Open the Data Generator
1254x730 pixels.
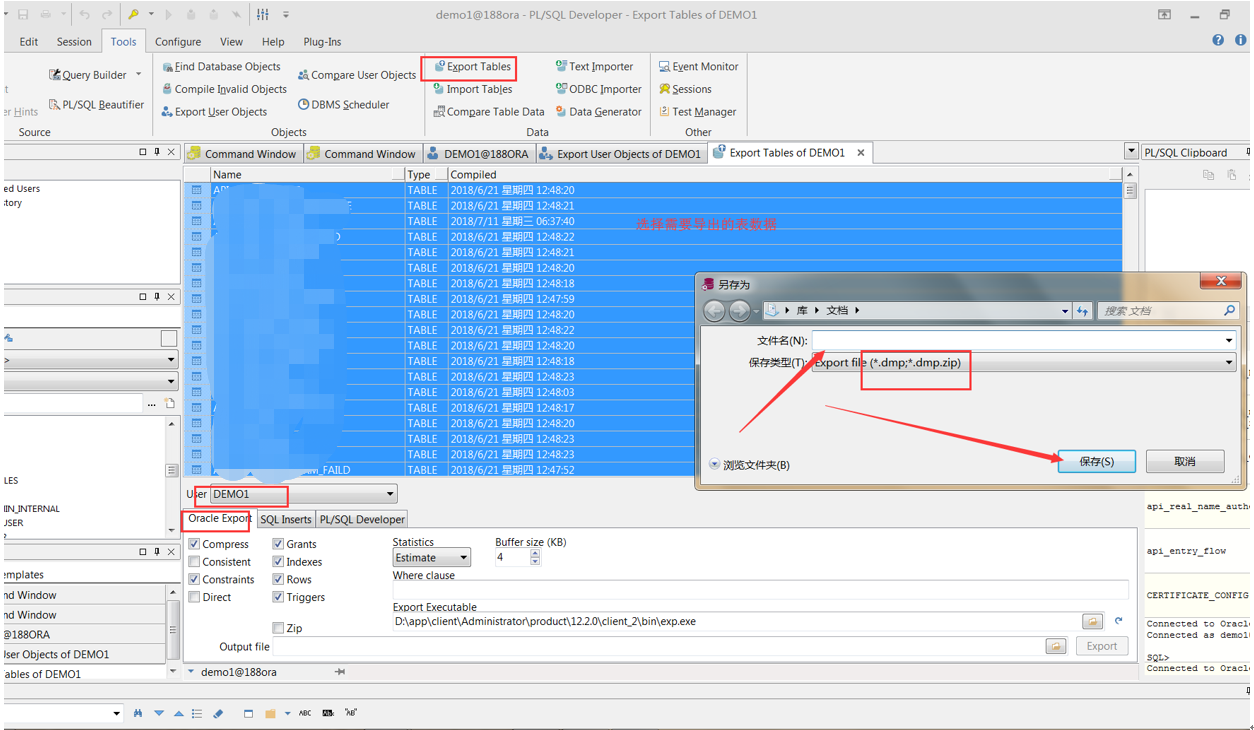tap(599, 112)
